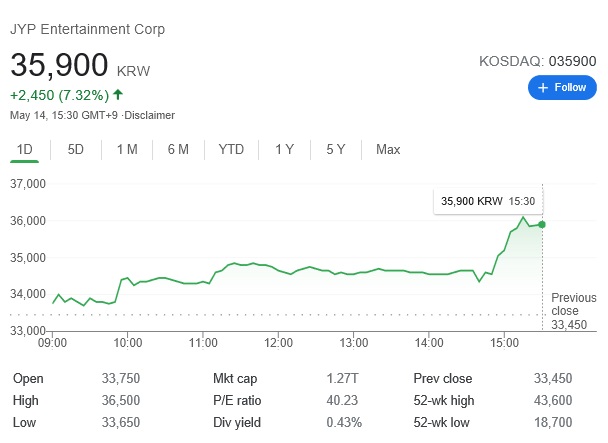This screenshot has width=608, height=443.
Task: Show the Max chart range
Action: click(x=388, y=149)
